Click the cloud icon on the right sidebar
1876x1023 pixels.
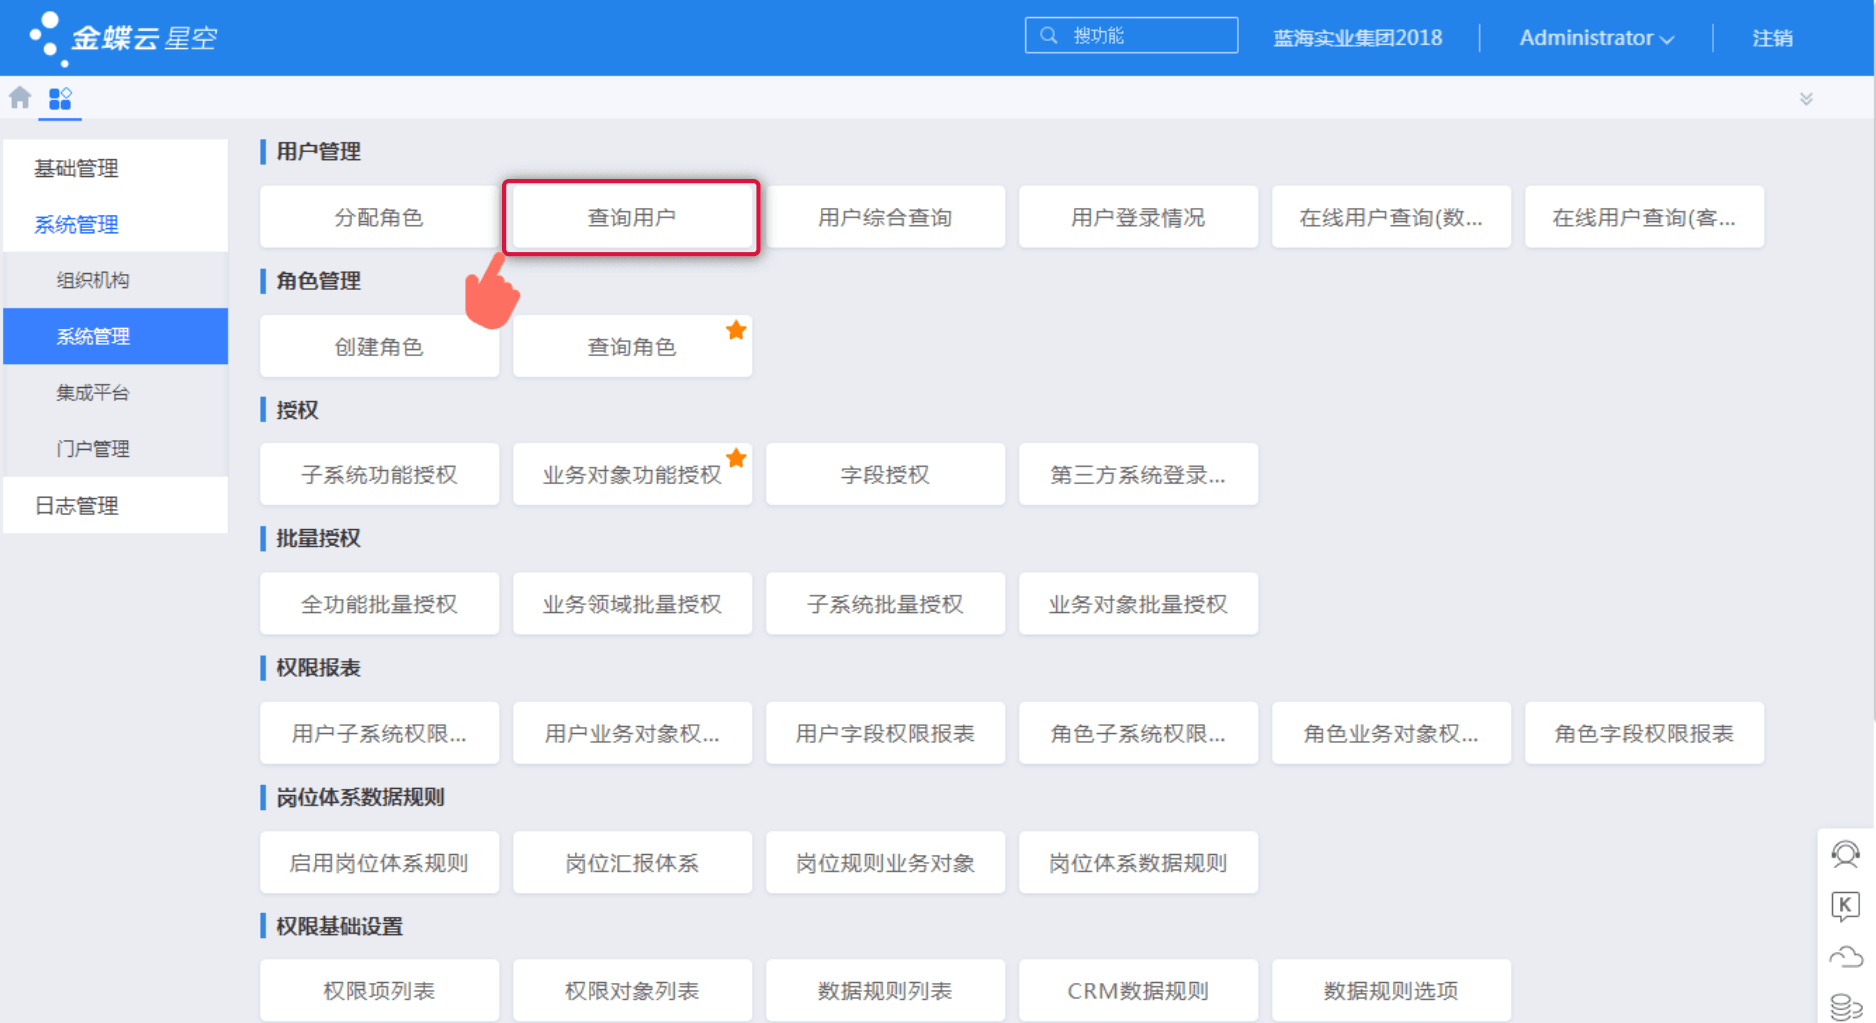(x=1845, y=957)
